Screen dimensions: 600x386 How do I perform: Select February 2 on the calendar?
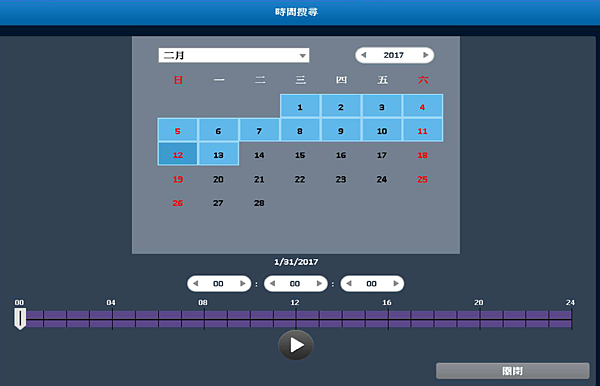point(341,106)
